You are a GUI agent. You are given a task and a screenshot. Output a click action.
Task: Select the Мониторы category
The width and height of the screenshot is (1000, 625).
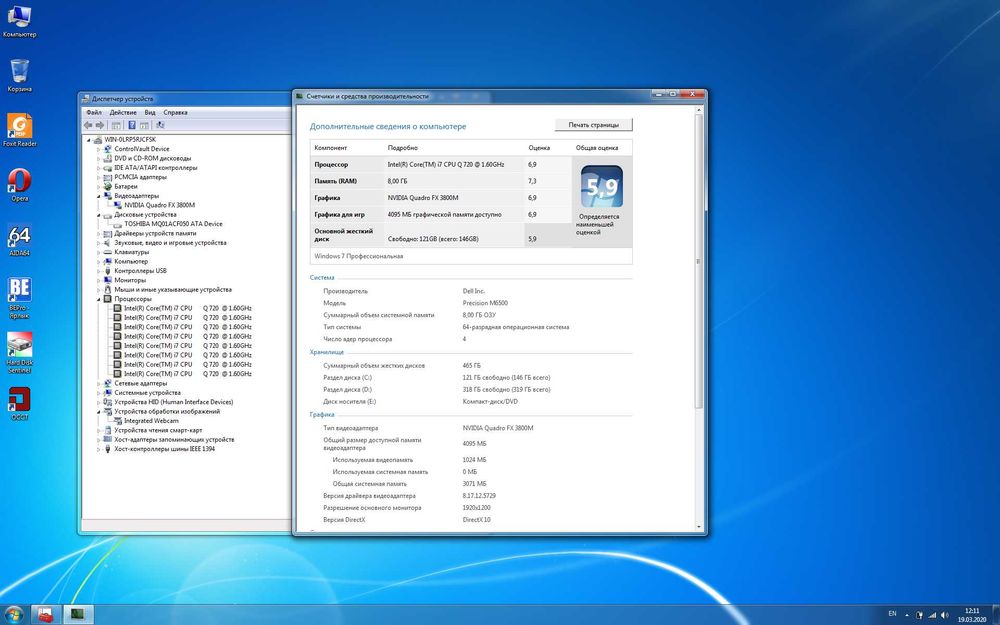click(x=130, y=280)
